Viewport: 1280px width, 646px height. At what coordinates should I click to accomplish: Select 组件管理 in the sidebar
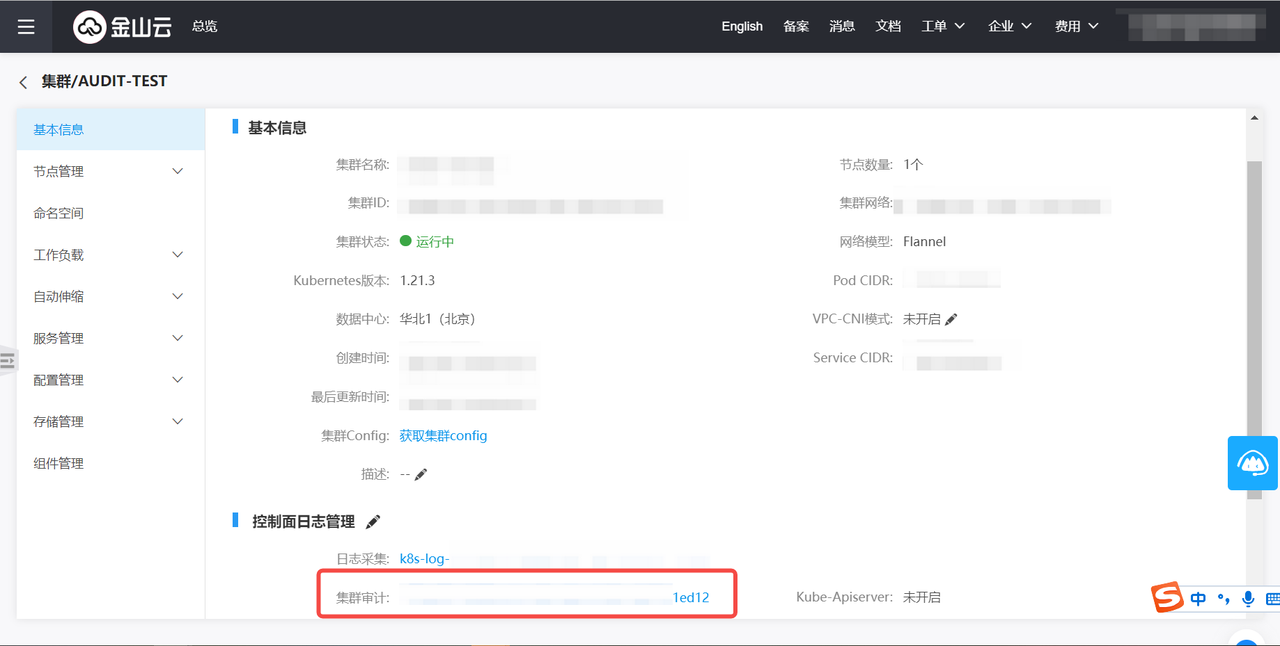[x=59, y=464]
